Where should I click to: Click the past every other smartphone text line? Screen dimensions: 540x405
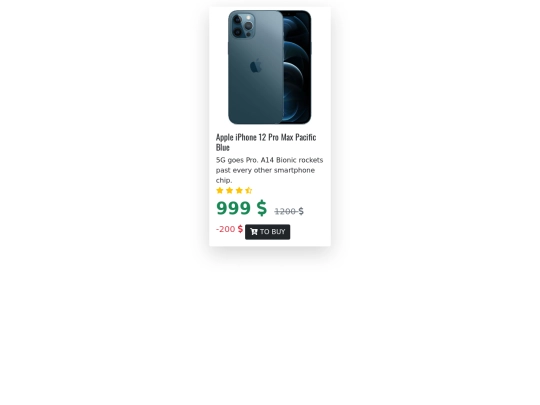click(x=265, y=170)
